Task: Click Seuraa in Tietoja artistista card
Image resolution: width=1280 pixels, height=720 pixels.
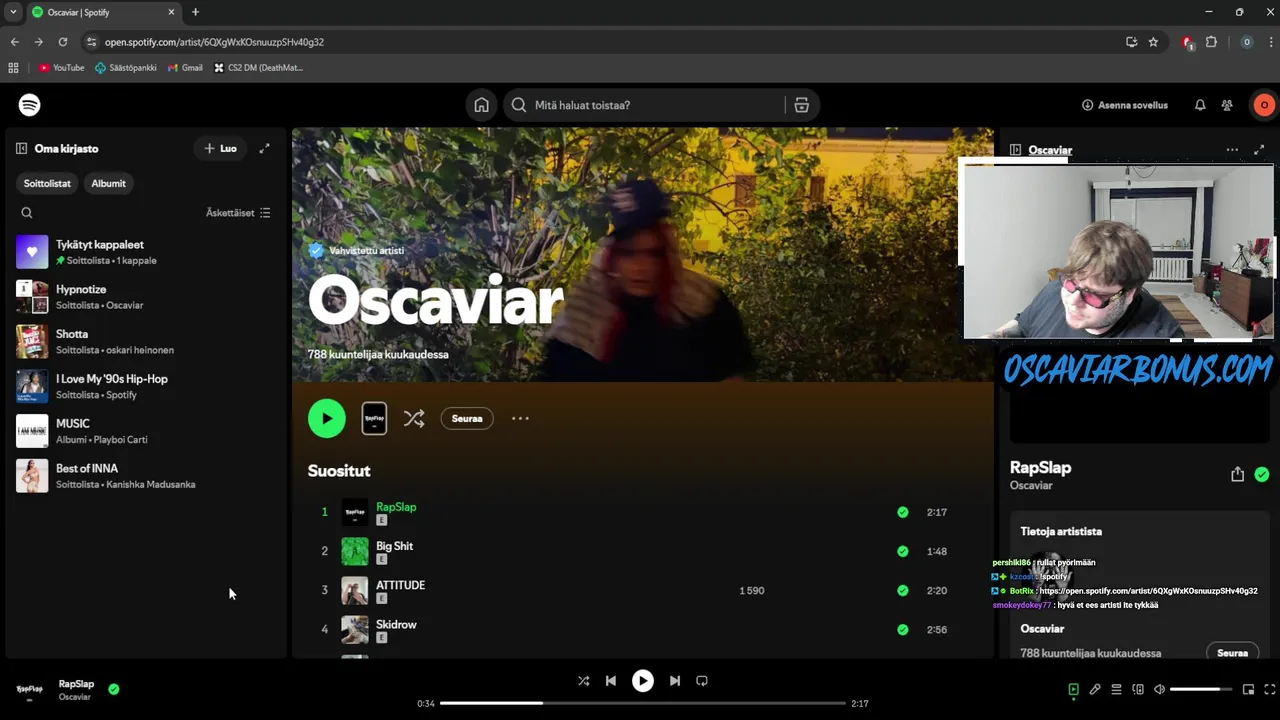Action: 1232,653
